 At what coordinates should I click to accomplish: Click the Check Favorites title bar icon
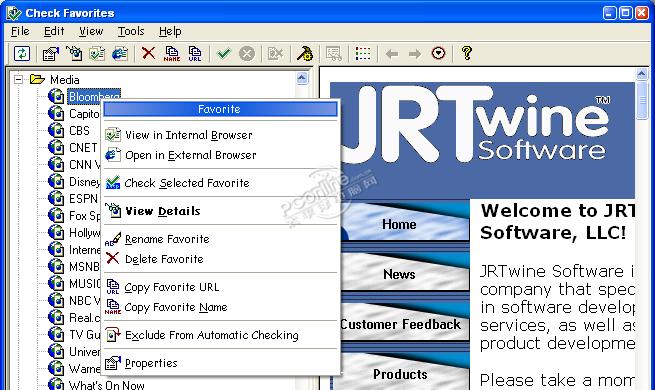coord(13,13)
